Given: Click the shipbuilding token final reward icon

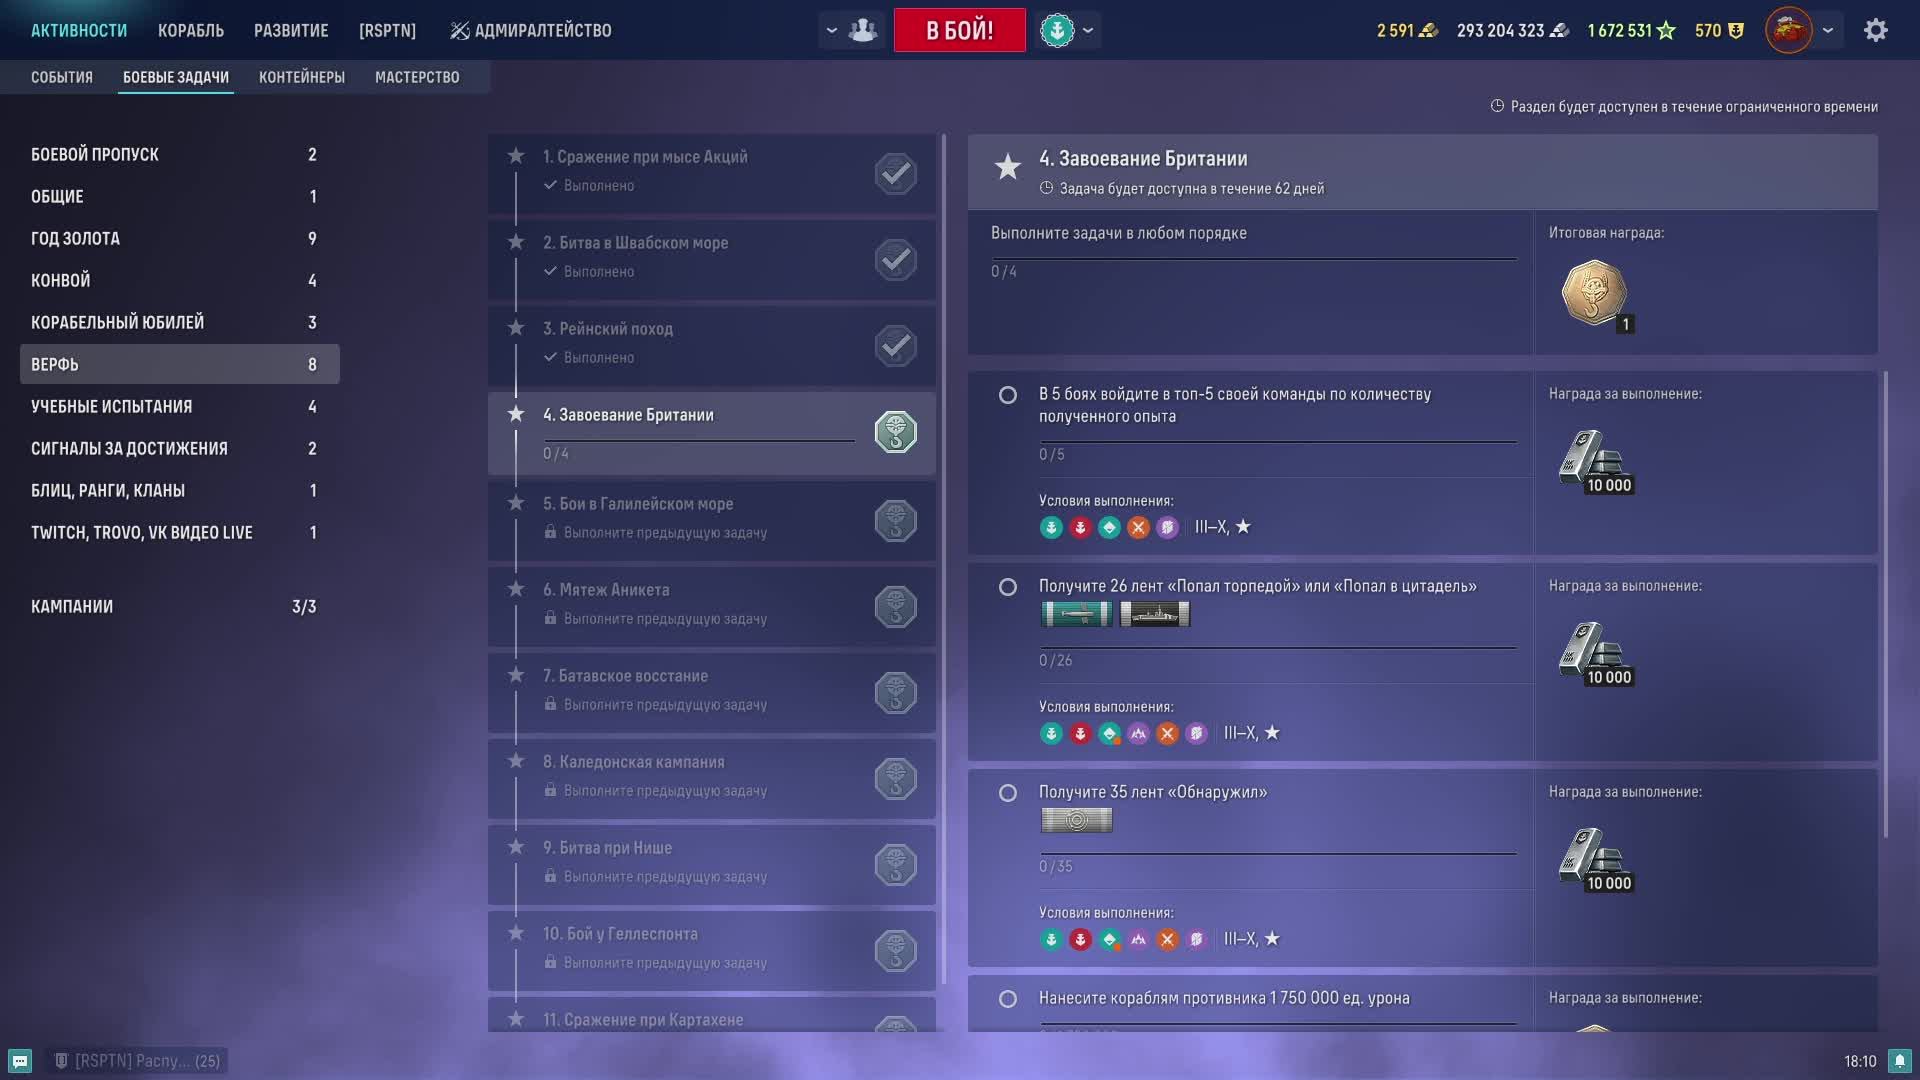Looking at the screenshot, I should (x=1594, y=293).
